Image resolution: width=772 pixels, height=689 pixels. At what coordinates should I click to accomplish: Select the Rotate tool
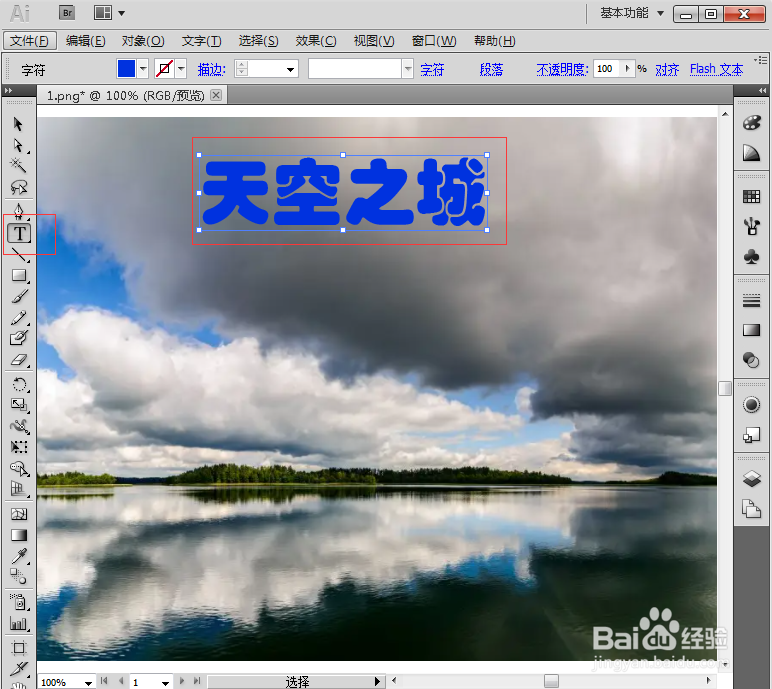[19, 384]
